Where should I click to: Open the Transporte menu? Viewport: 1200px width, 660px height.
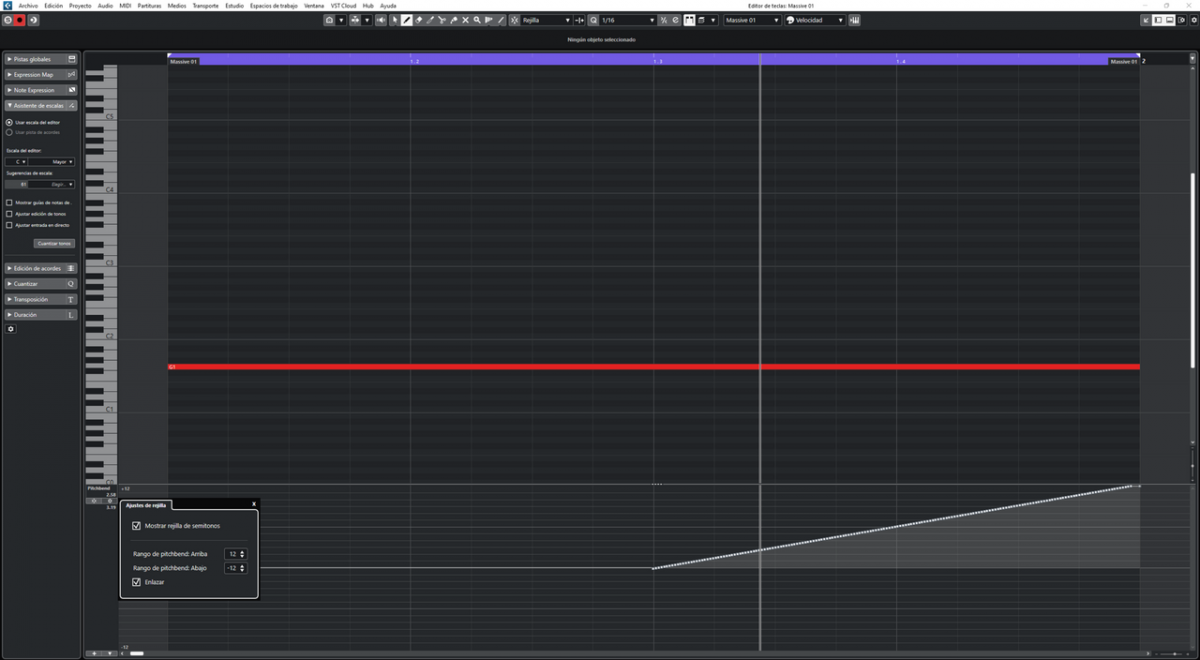click(205, 5)
